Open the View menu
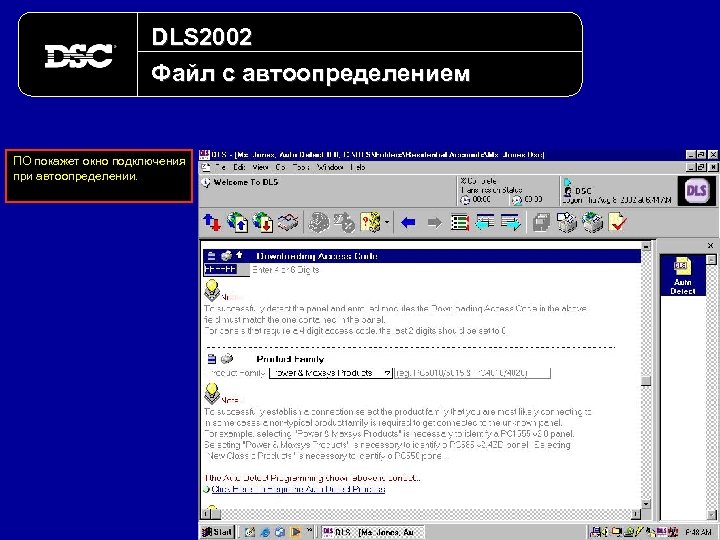 (260, 167)
